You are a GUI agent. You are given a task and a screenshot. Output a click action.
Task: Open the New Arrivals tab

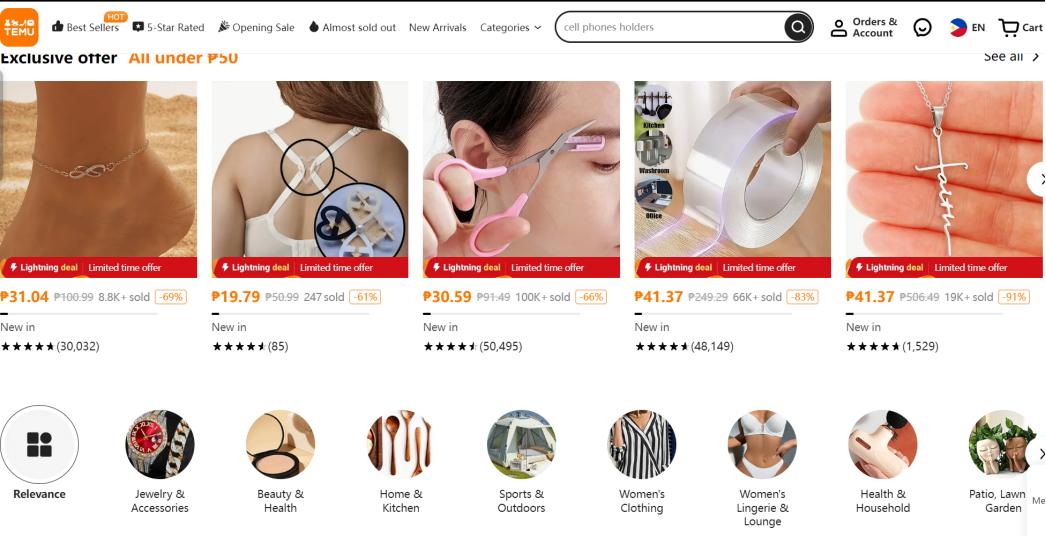(438, 27)
